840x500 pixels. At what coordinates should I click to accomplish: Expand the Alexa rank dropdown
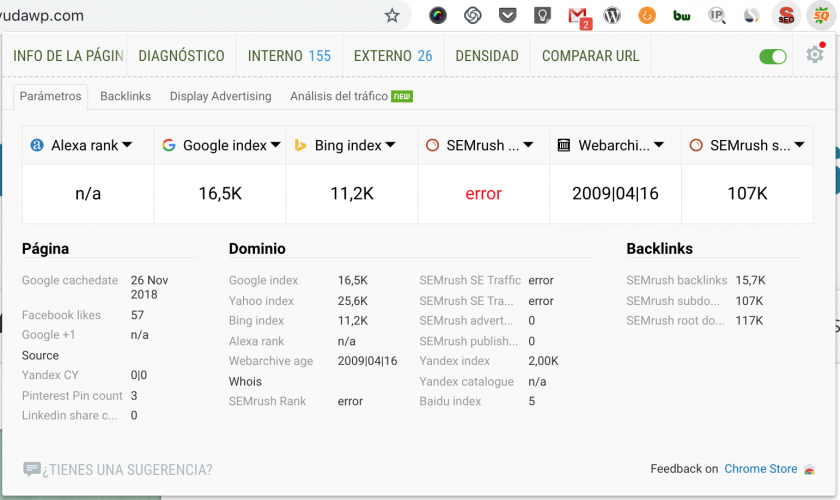127,146
